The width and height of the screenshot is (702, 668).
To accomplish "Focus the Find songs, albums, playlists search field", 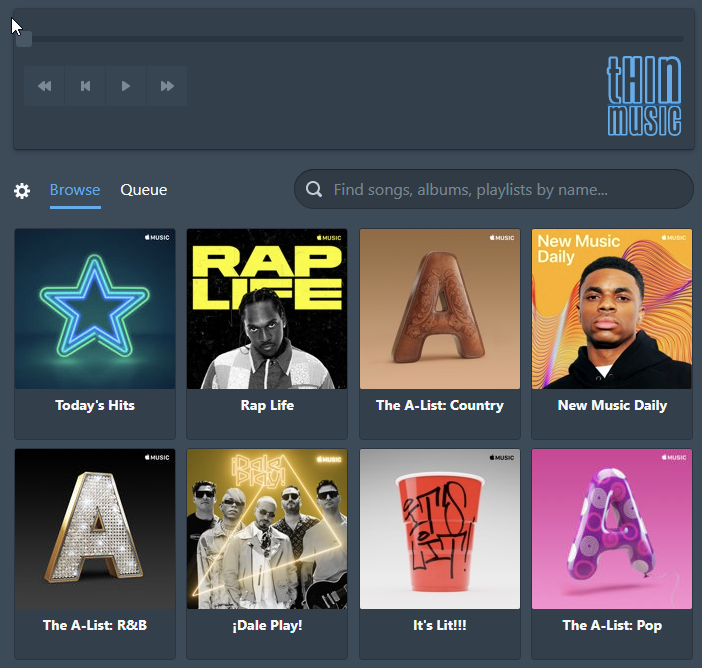I will [x=494, y=189].
